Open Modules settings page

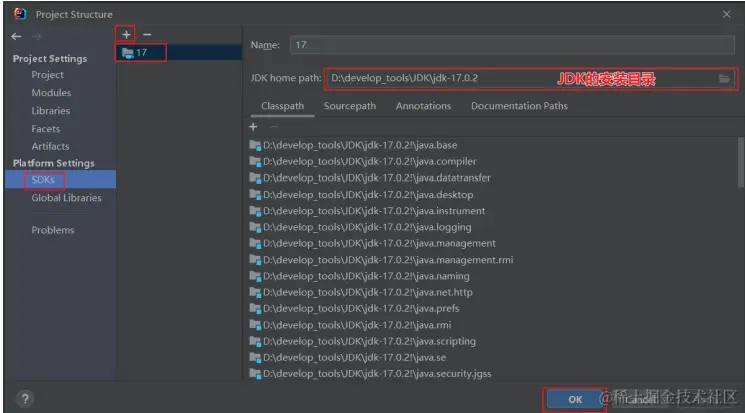pos(51,93)
